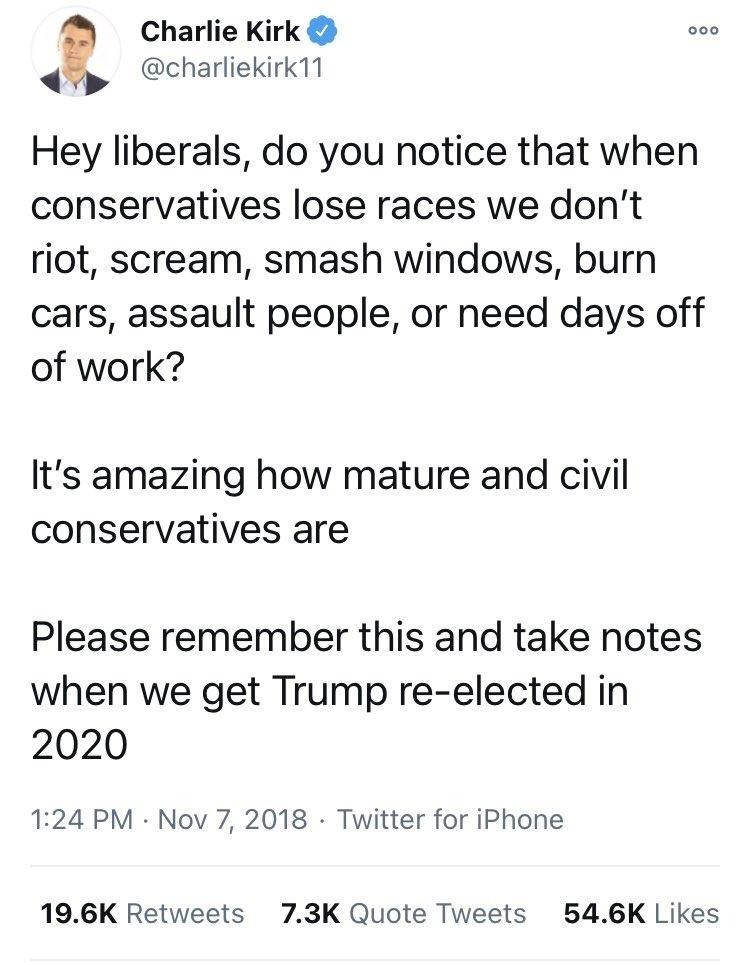
Task: Click the 1:24 PM timestamp
Action: (x=82, y=821)
